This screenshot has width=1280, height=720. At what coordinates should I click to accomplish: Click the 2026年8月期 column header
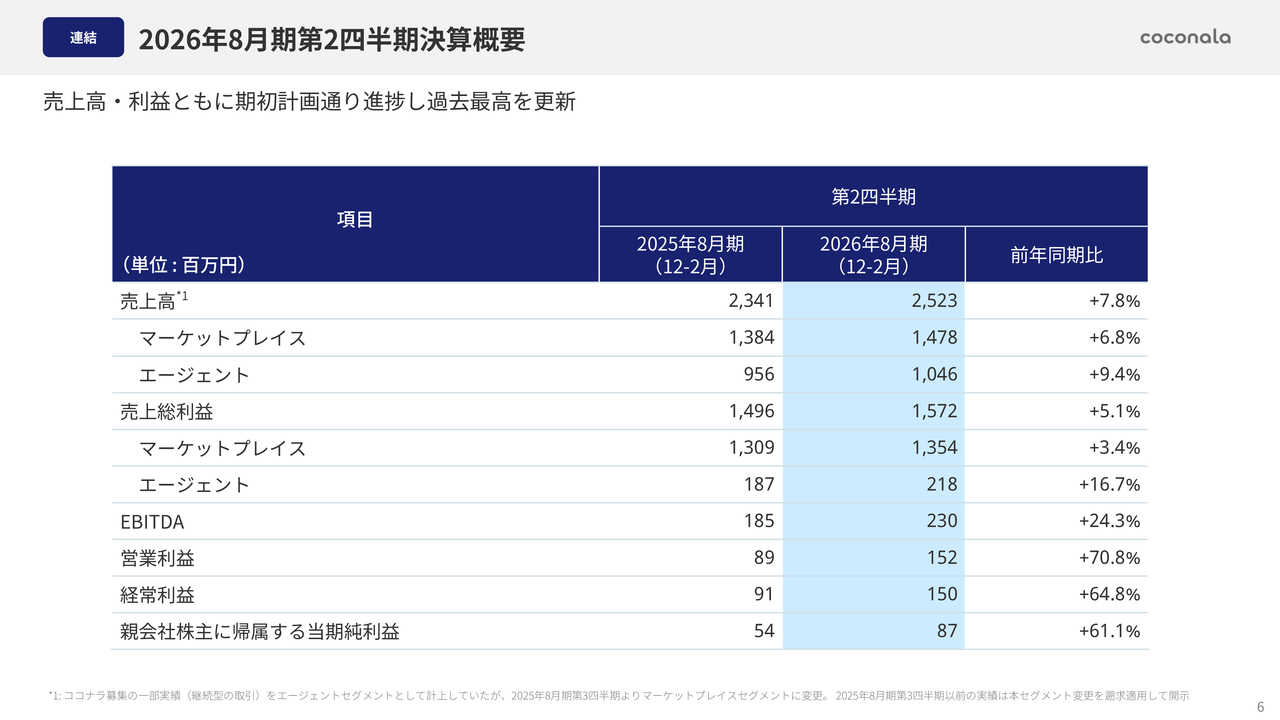tap(873, 255)
